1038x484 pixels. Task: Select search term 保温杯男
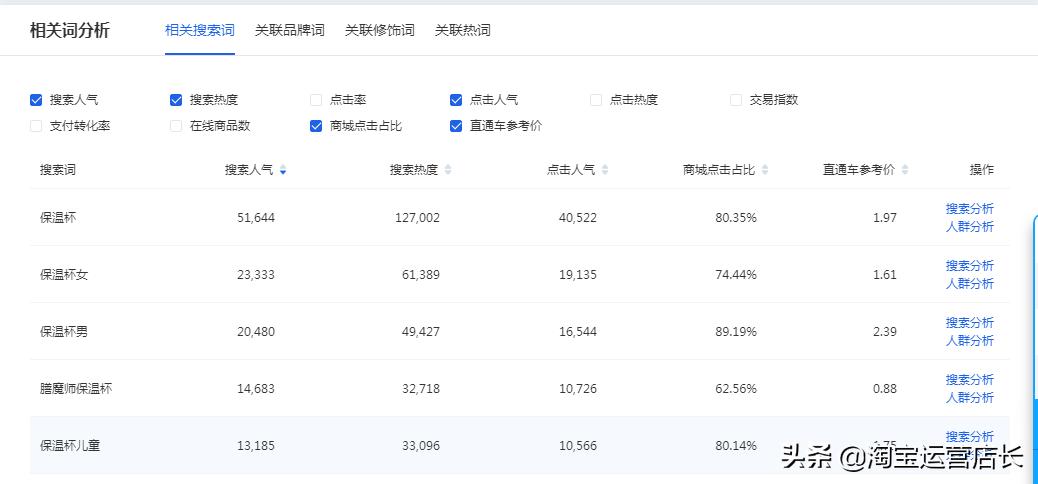coord(64,332)
